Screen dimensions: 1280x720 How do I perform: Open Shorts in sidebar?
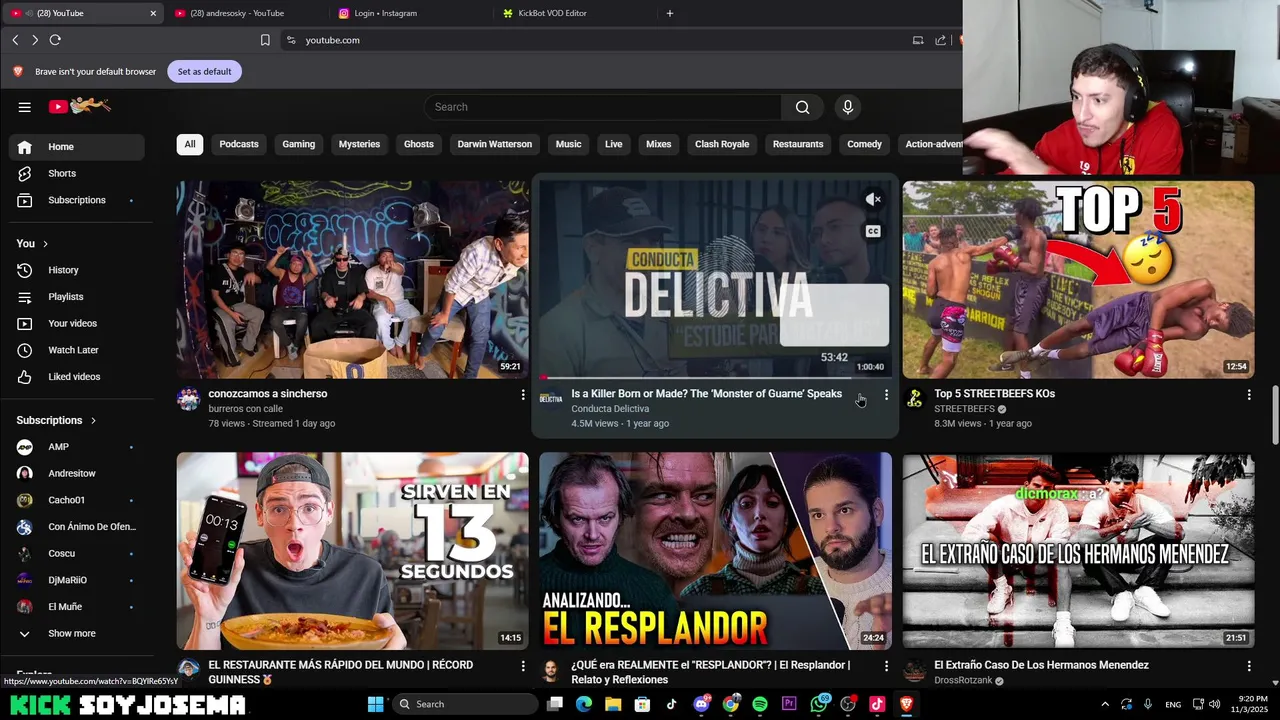point(77,173)
